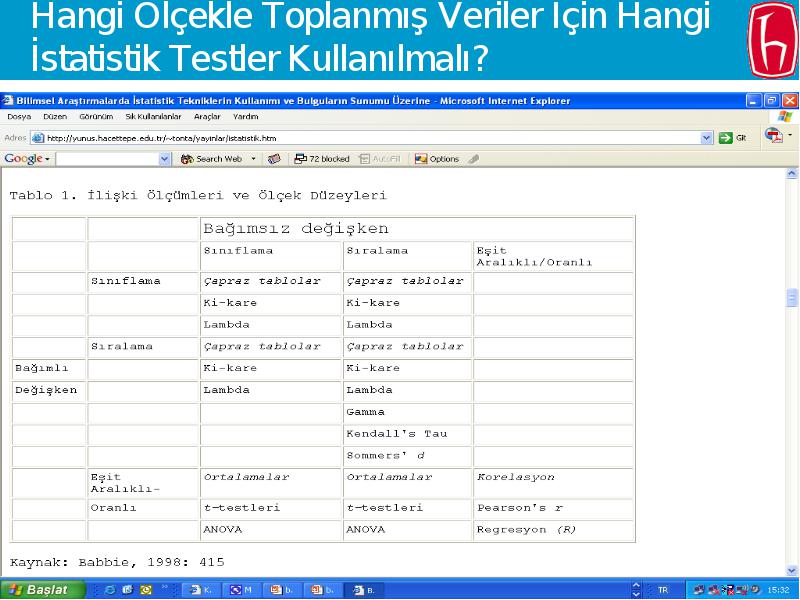Click the vertical scrollbar thumb
This screenshot has height=600, width=800.
(791, 298)
